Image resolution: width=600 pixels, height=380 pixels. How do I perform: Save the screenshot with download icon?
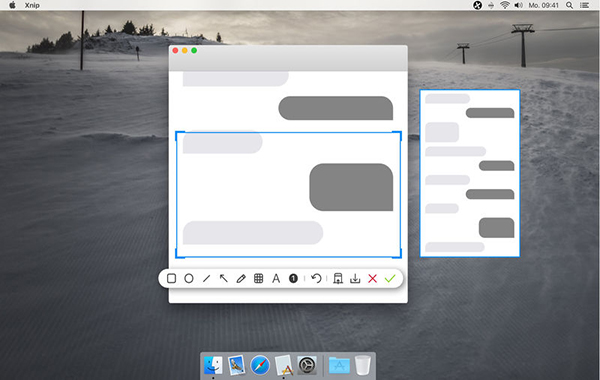pyautogui.click(x=355, y=278)
